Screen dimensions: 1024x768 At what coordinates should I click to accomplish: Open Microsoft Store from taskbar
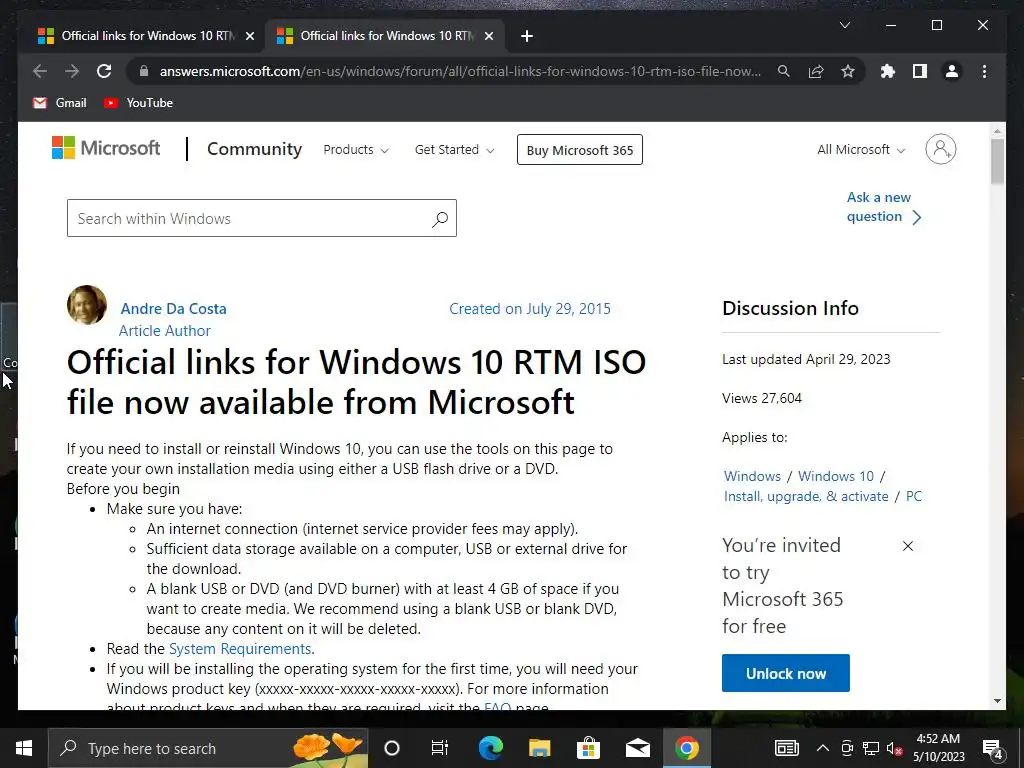tap(588, 748)
